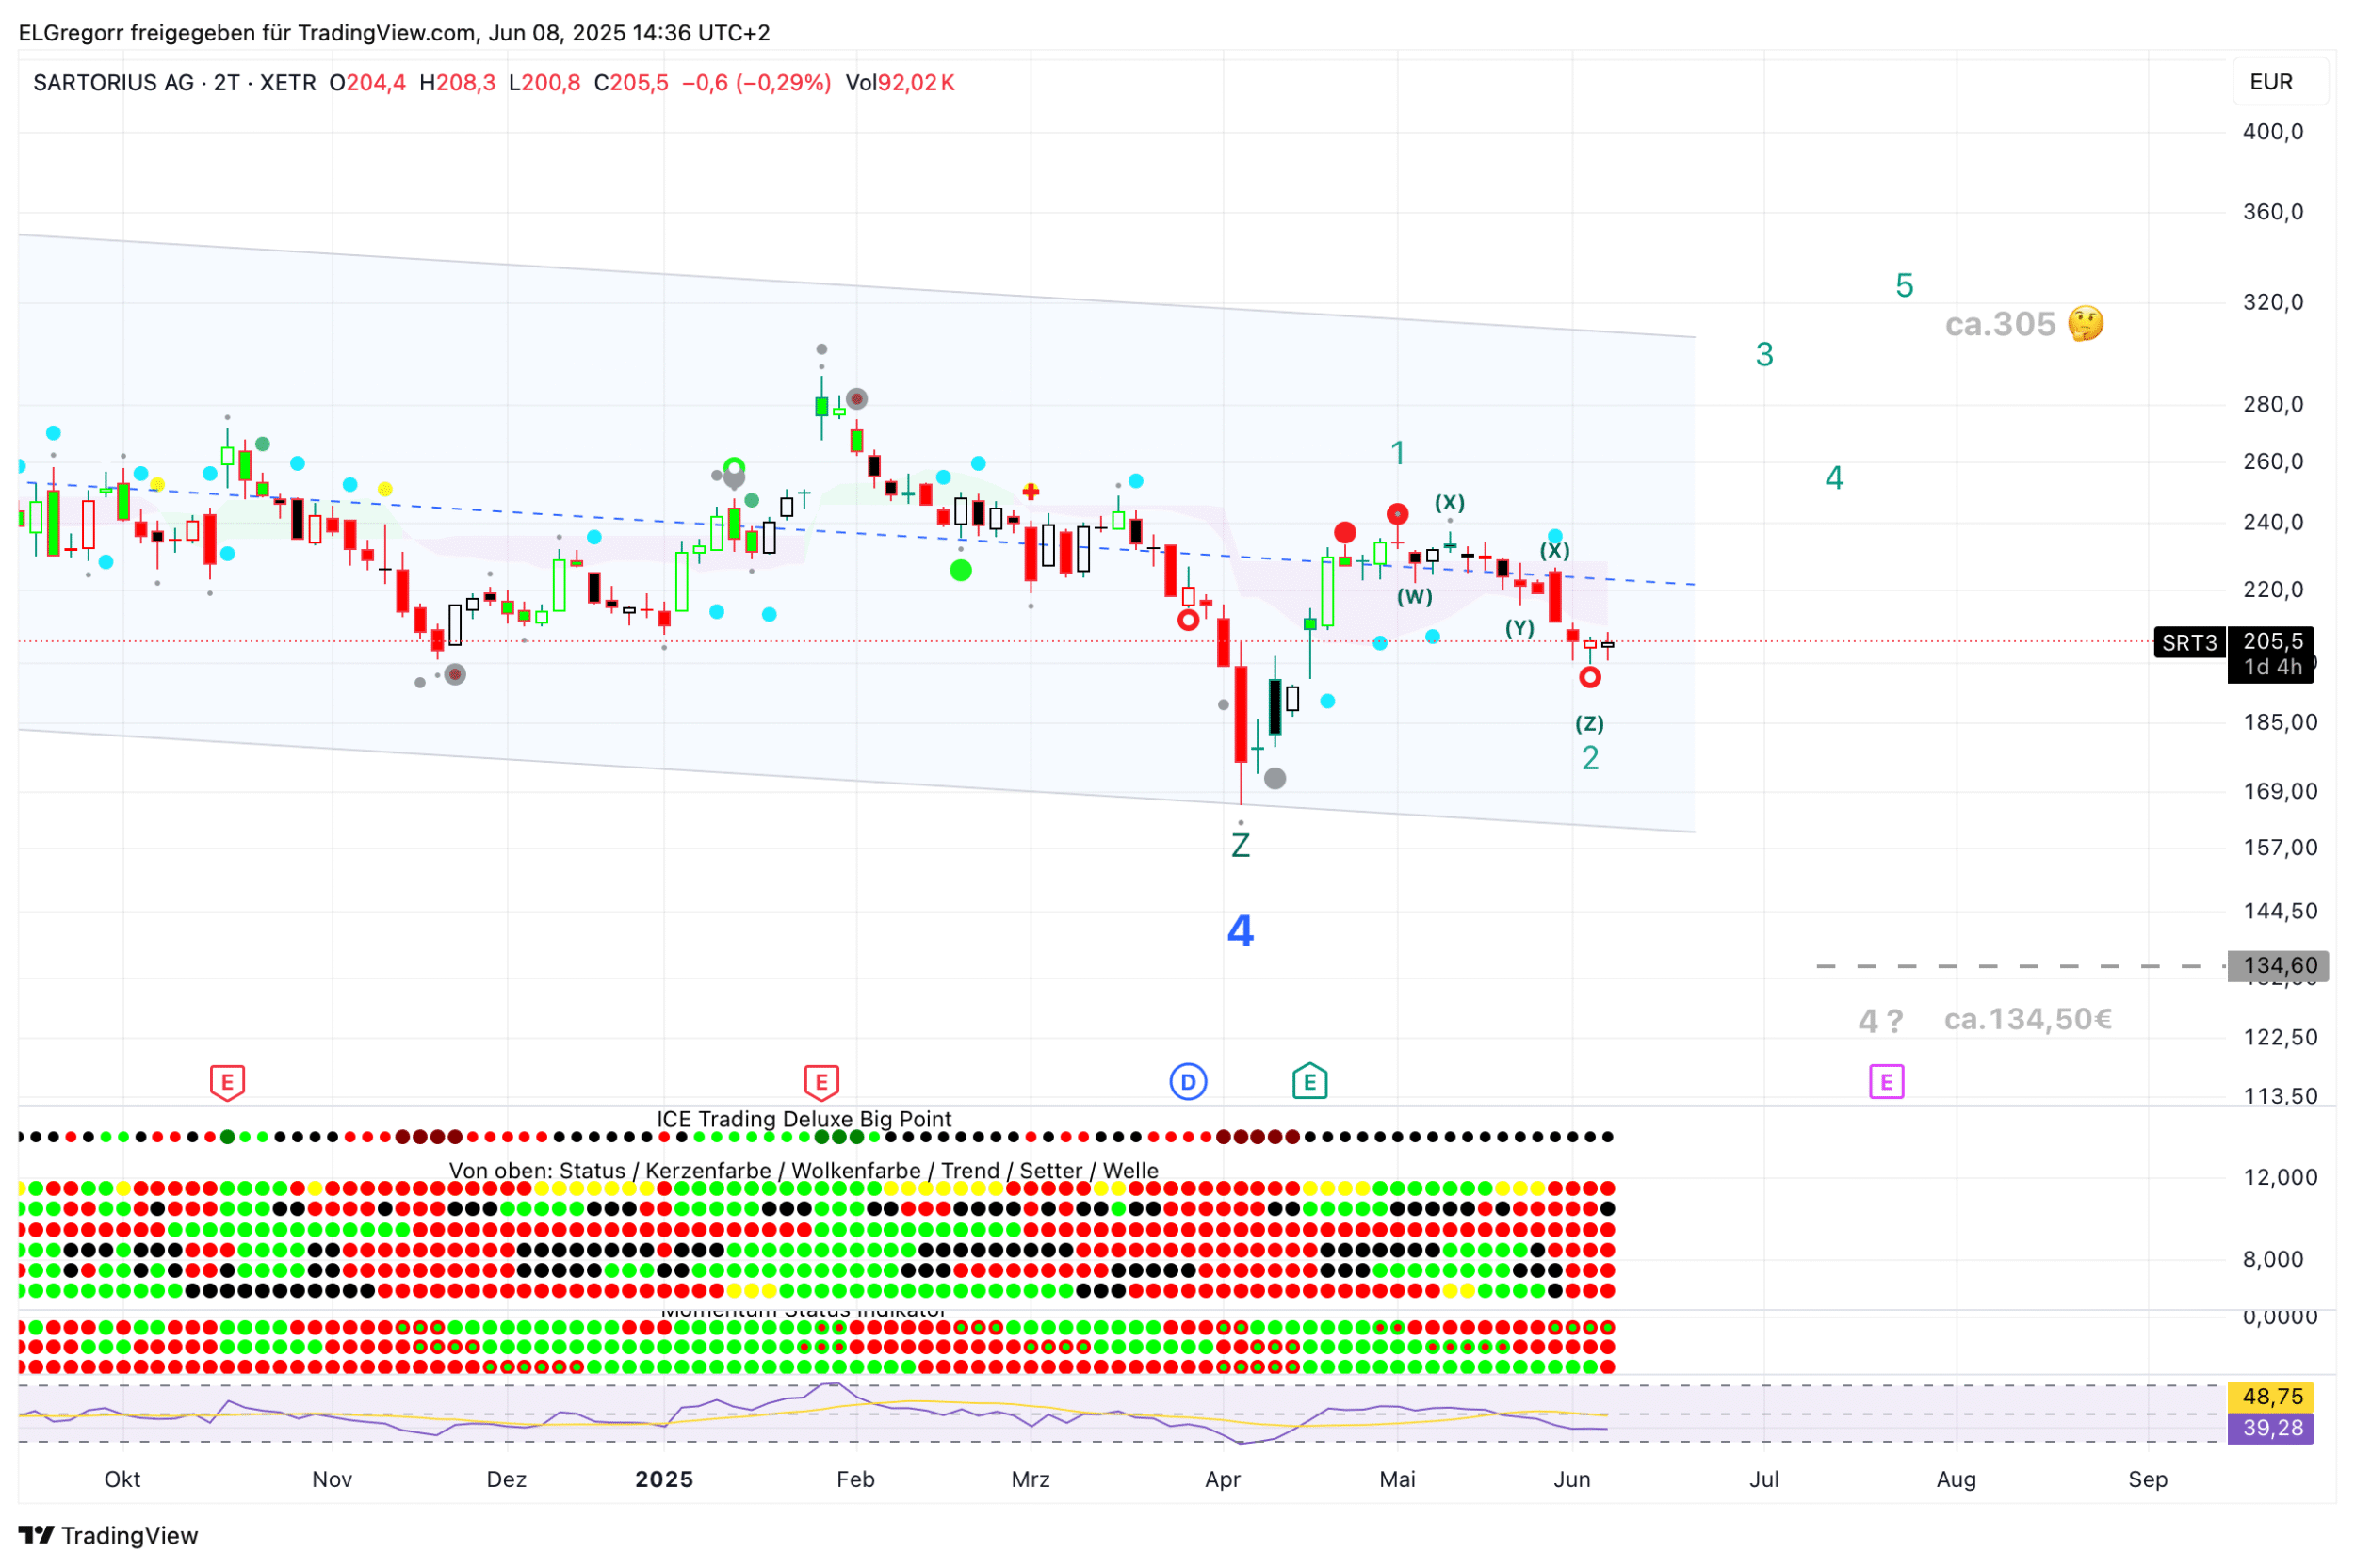Click the red earnings E marker near October
Viewport: 2355px width, 1568px height.
tap(227, 1082)
